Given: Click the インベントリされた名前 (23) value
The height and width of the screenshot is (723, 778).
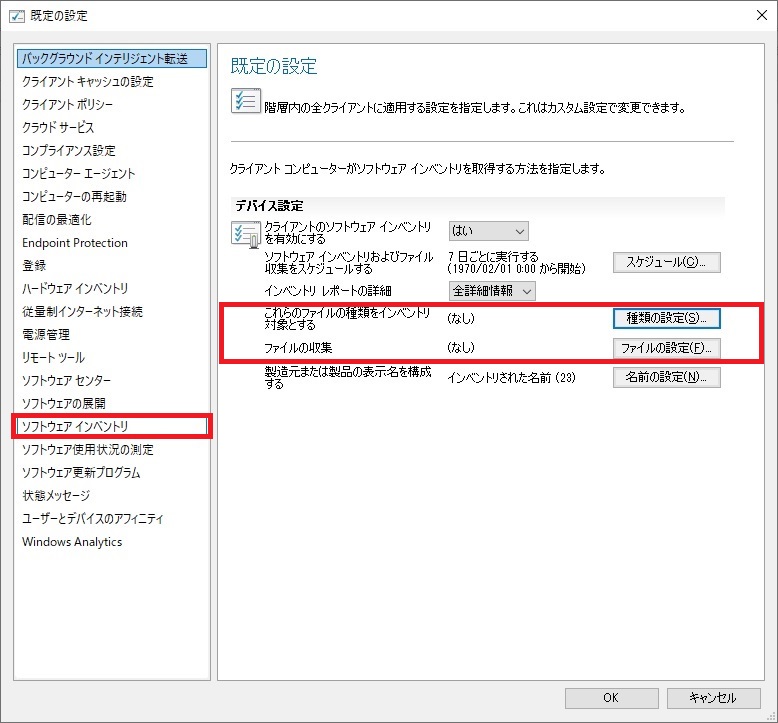Looking at the screenshot, I should [511, 378].
